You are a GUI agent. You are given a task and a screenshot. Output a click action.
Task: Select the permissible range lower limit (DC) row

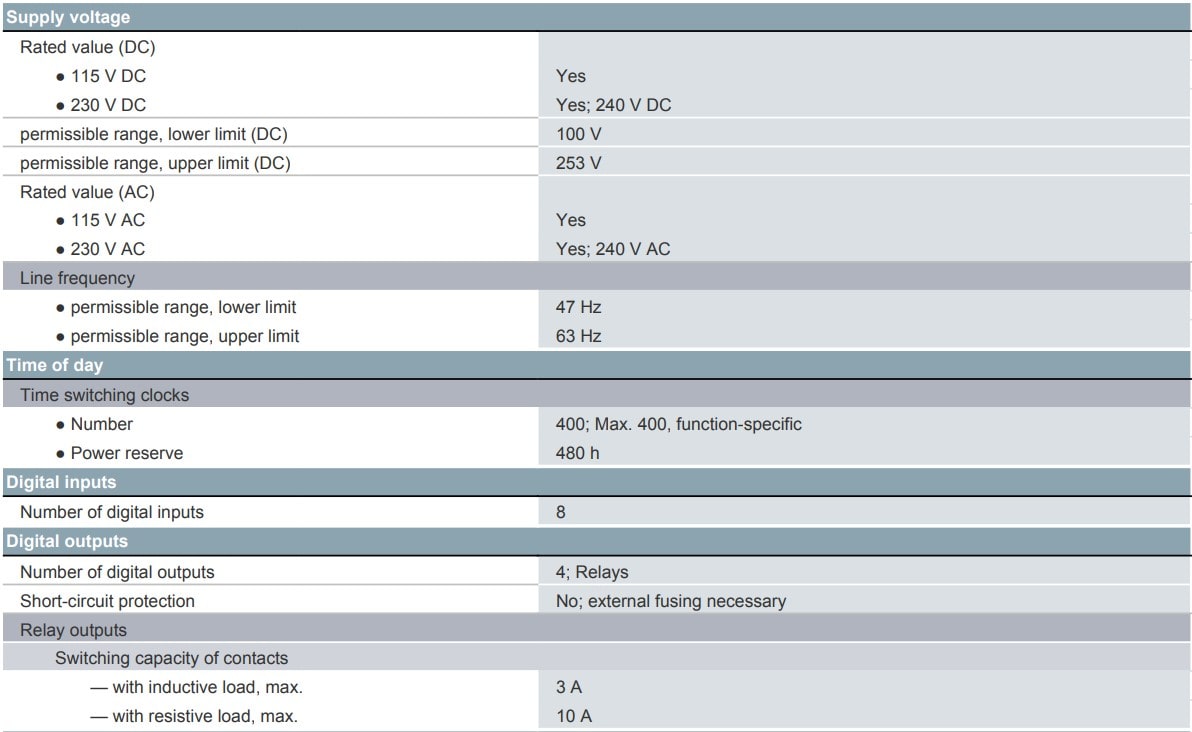[596, 134]
